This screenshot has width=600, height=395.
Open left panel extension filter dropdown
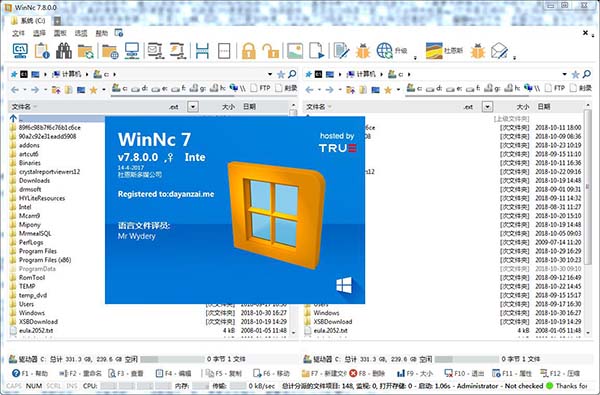193,106
